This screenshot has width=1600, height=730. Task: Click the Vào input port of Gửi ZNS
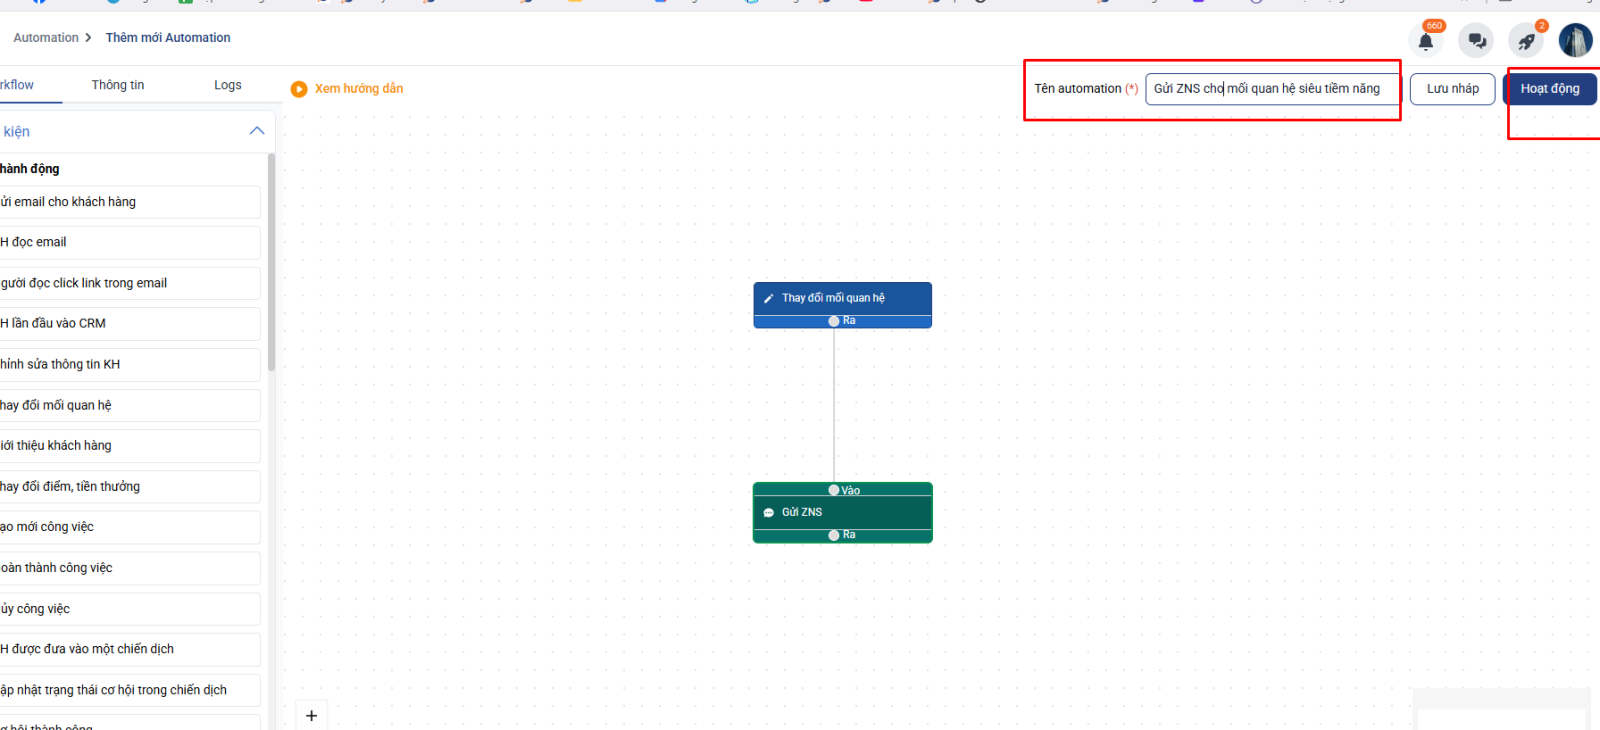pyautogui.click(x=834, y=490)
